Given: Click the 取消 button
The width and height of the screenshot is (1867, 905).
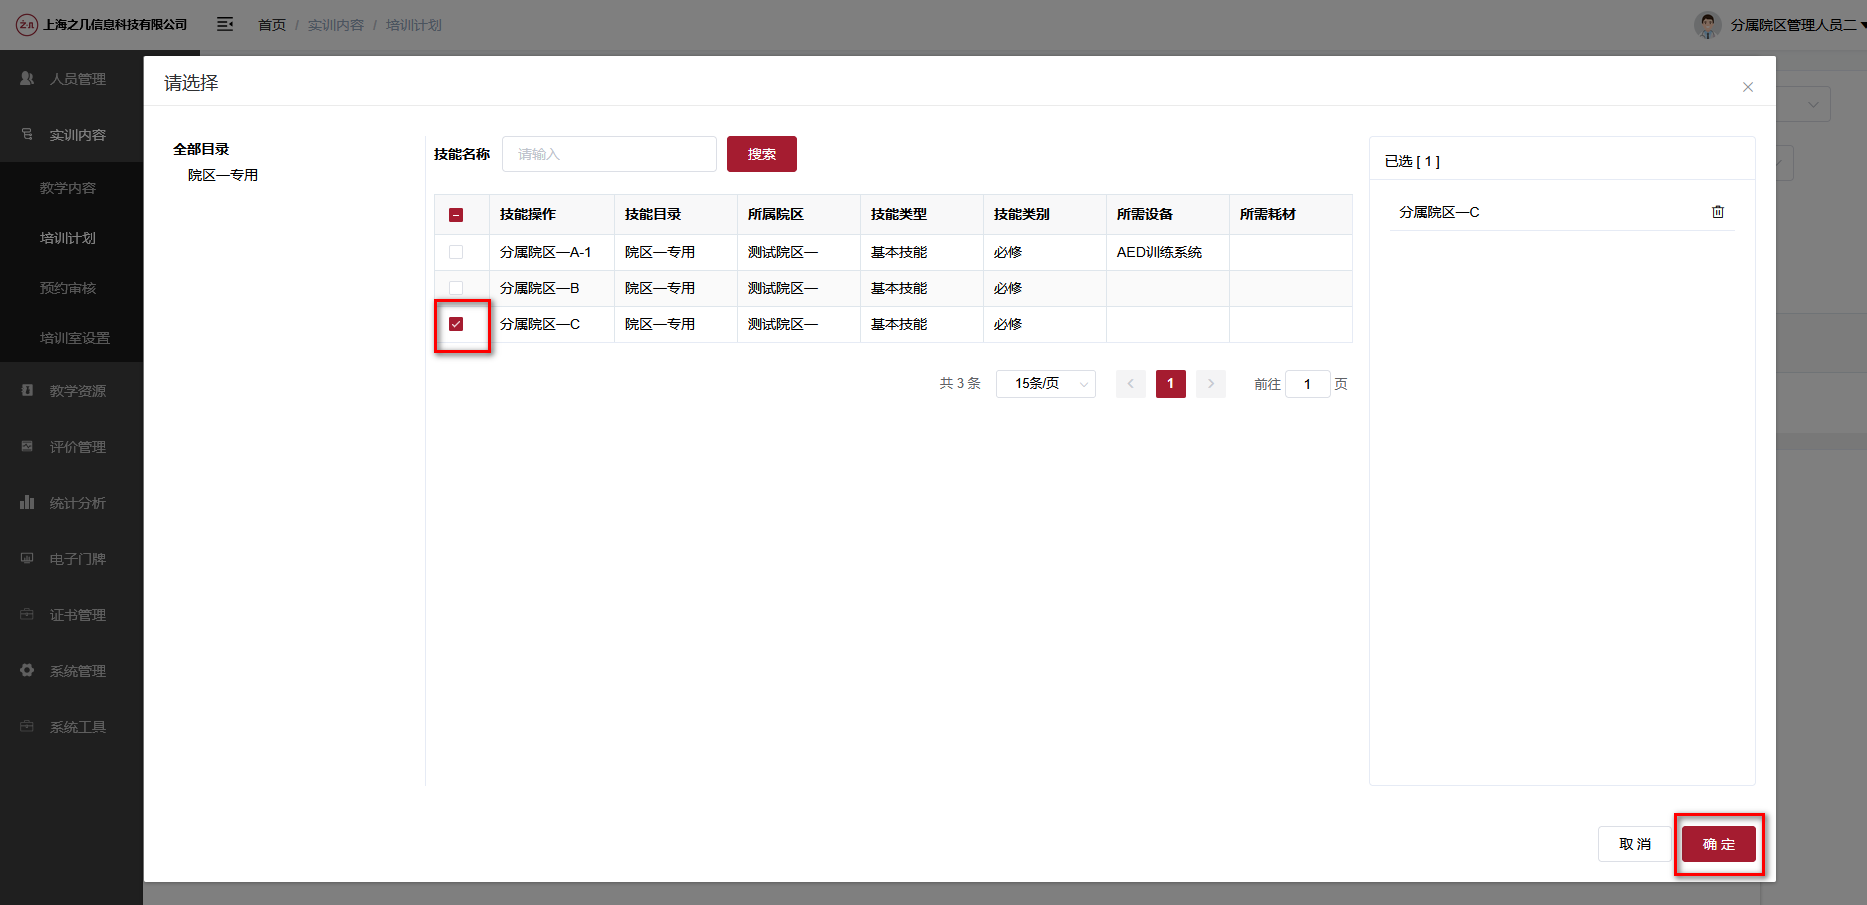Looking at the screenshot, I should (1635, 844).
